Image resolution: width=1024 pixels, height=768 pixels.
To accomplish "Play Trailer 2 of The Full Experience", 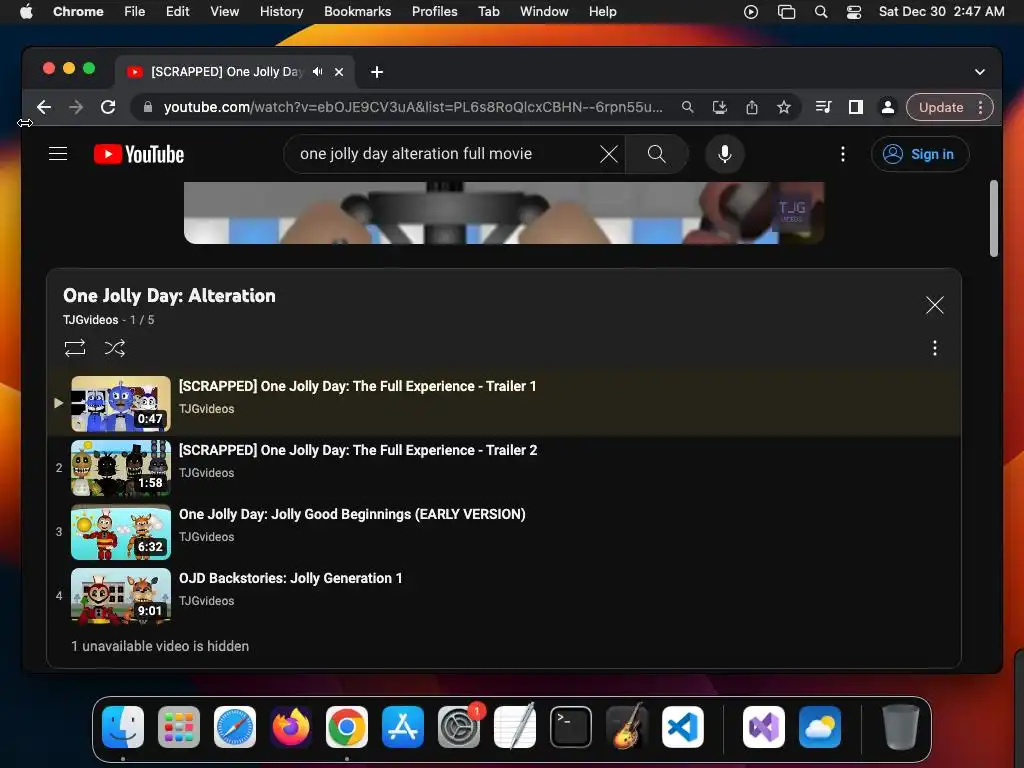I will tap(358, 450).
